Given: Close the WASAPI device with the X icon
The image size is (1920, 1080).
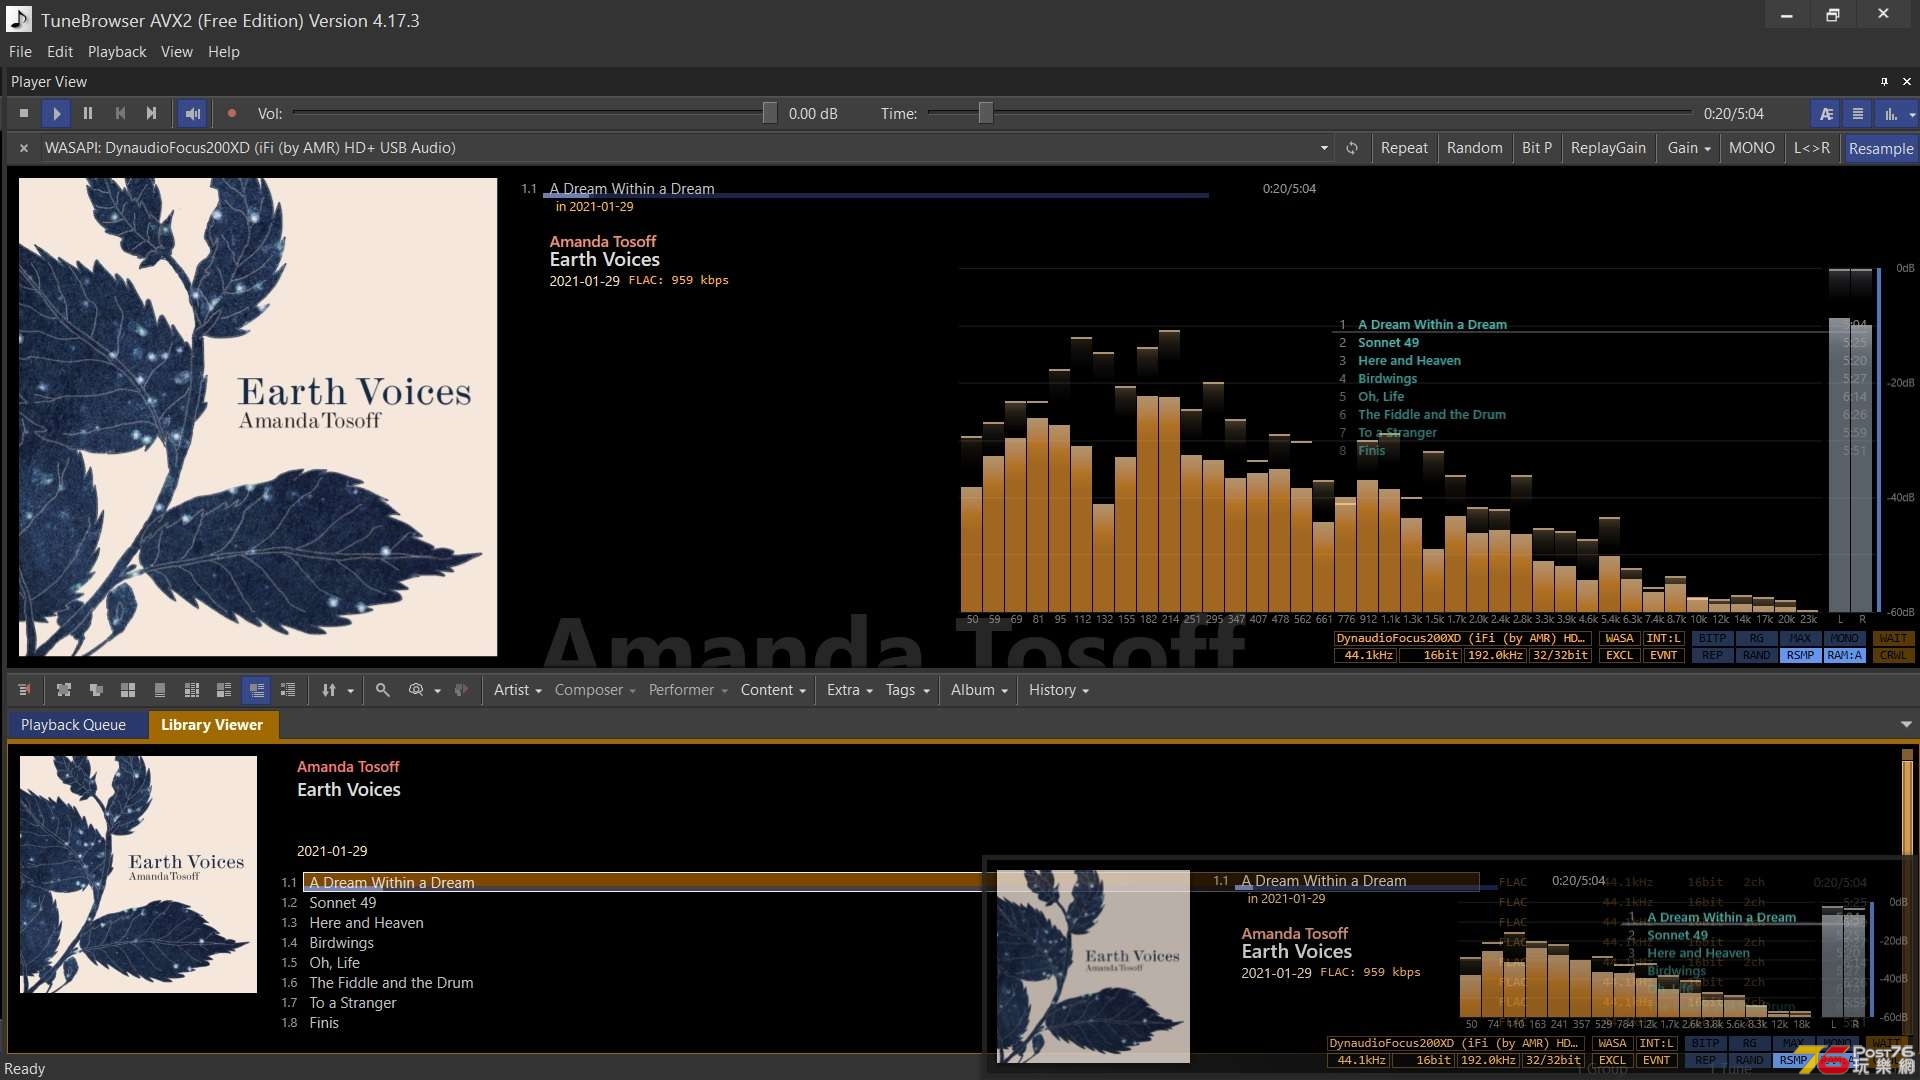Looking at the screenshot, I should [x=24, y=148].
